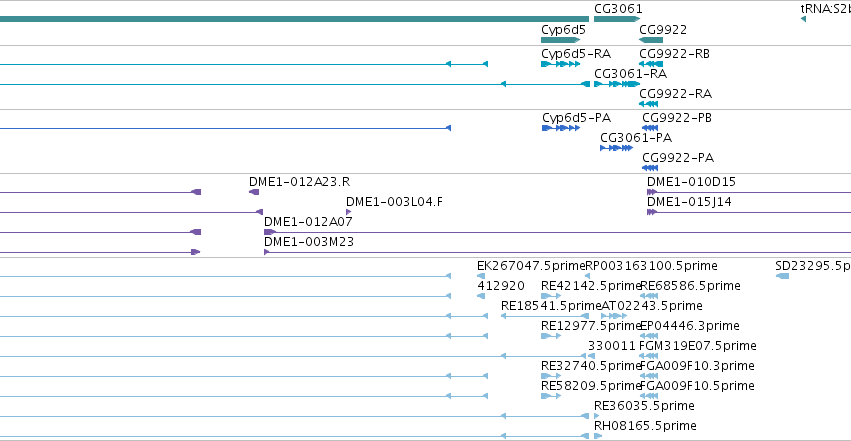Viewport: 851px width, 441px height.
Task: Select the RE32740.5prime EST label
Action: (x=591, y=366)
